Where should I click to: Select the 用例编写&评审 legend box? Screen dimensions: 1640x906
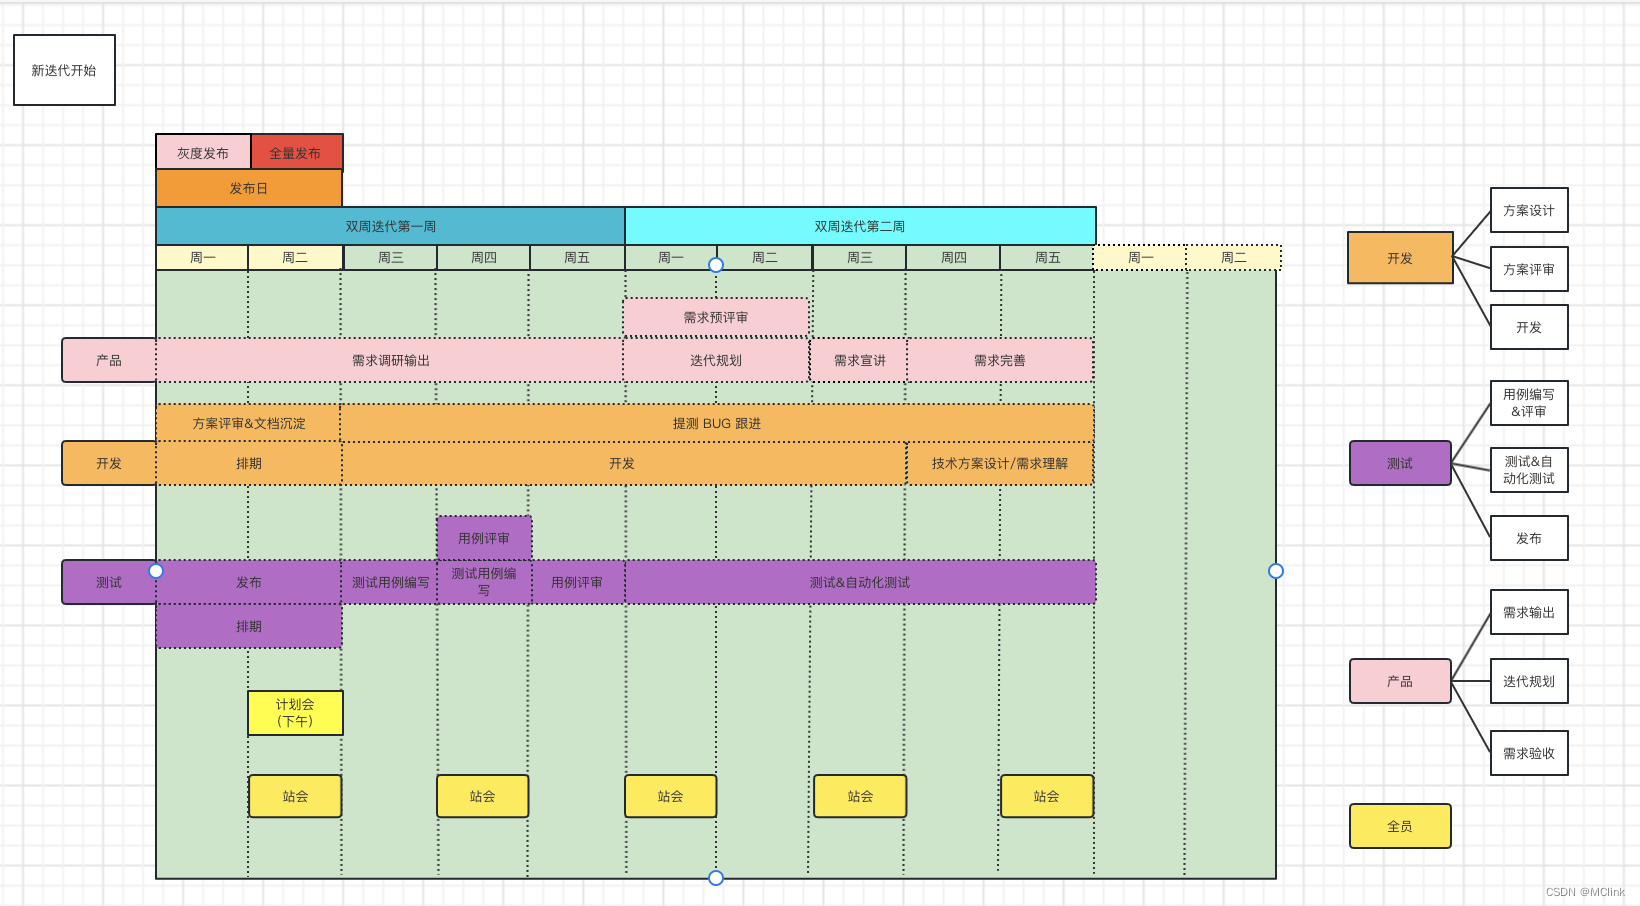pyautogui.click(x=1529, y=403)
